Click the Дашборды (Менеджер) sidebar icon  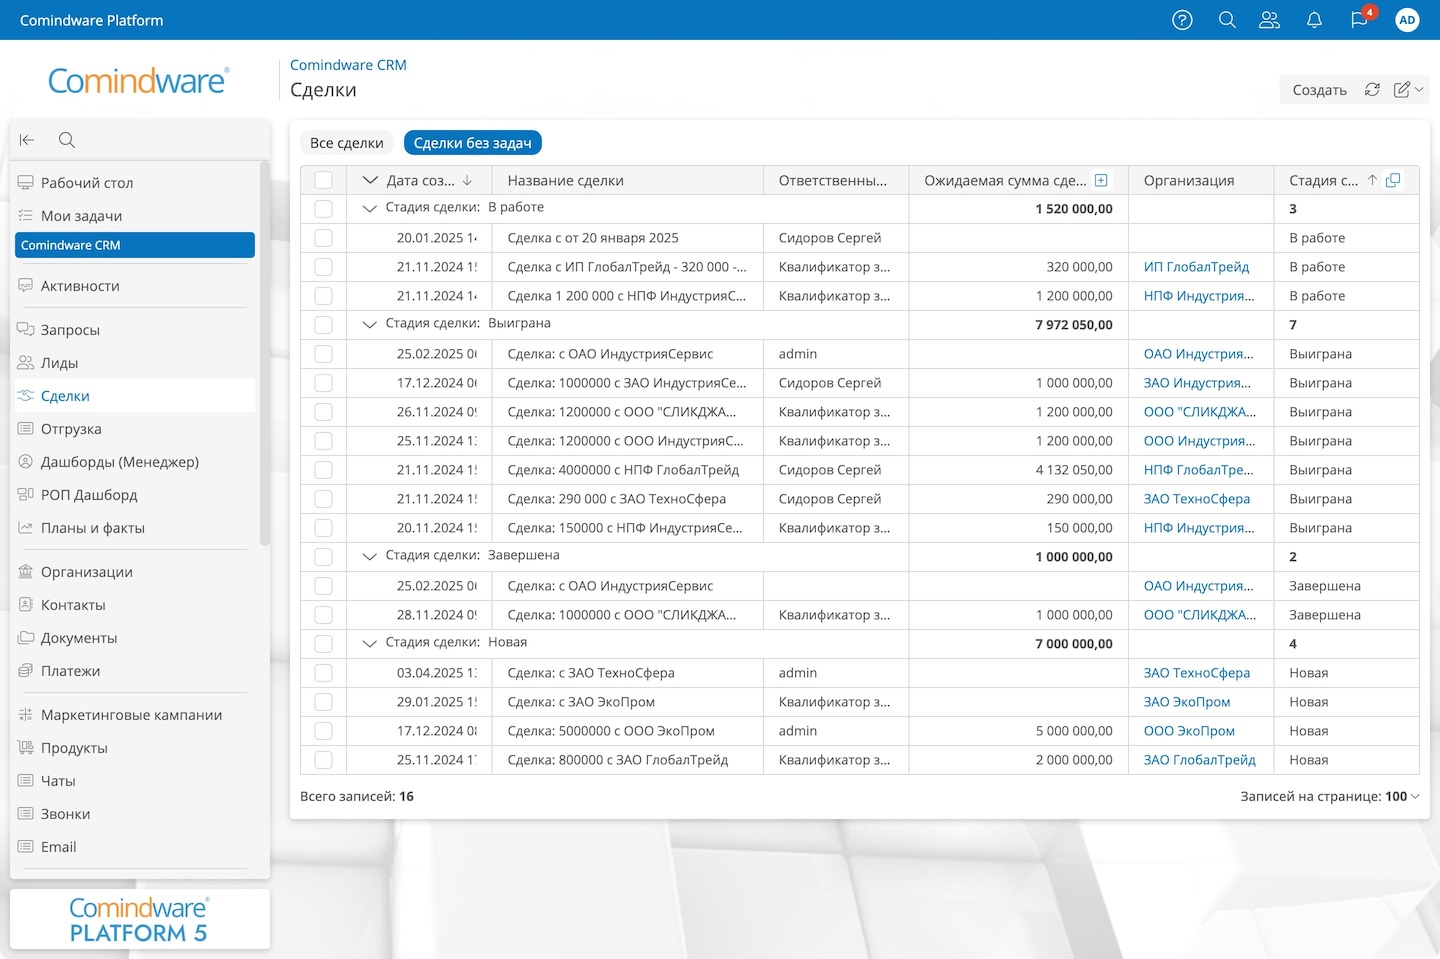tap(26, 462)
